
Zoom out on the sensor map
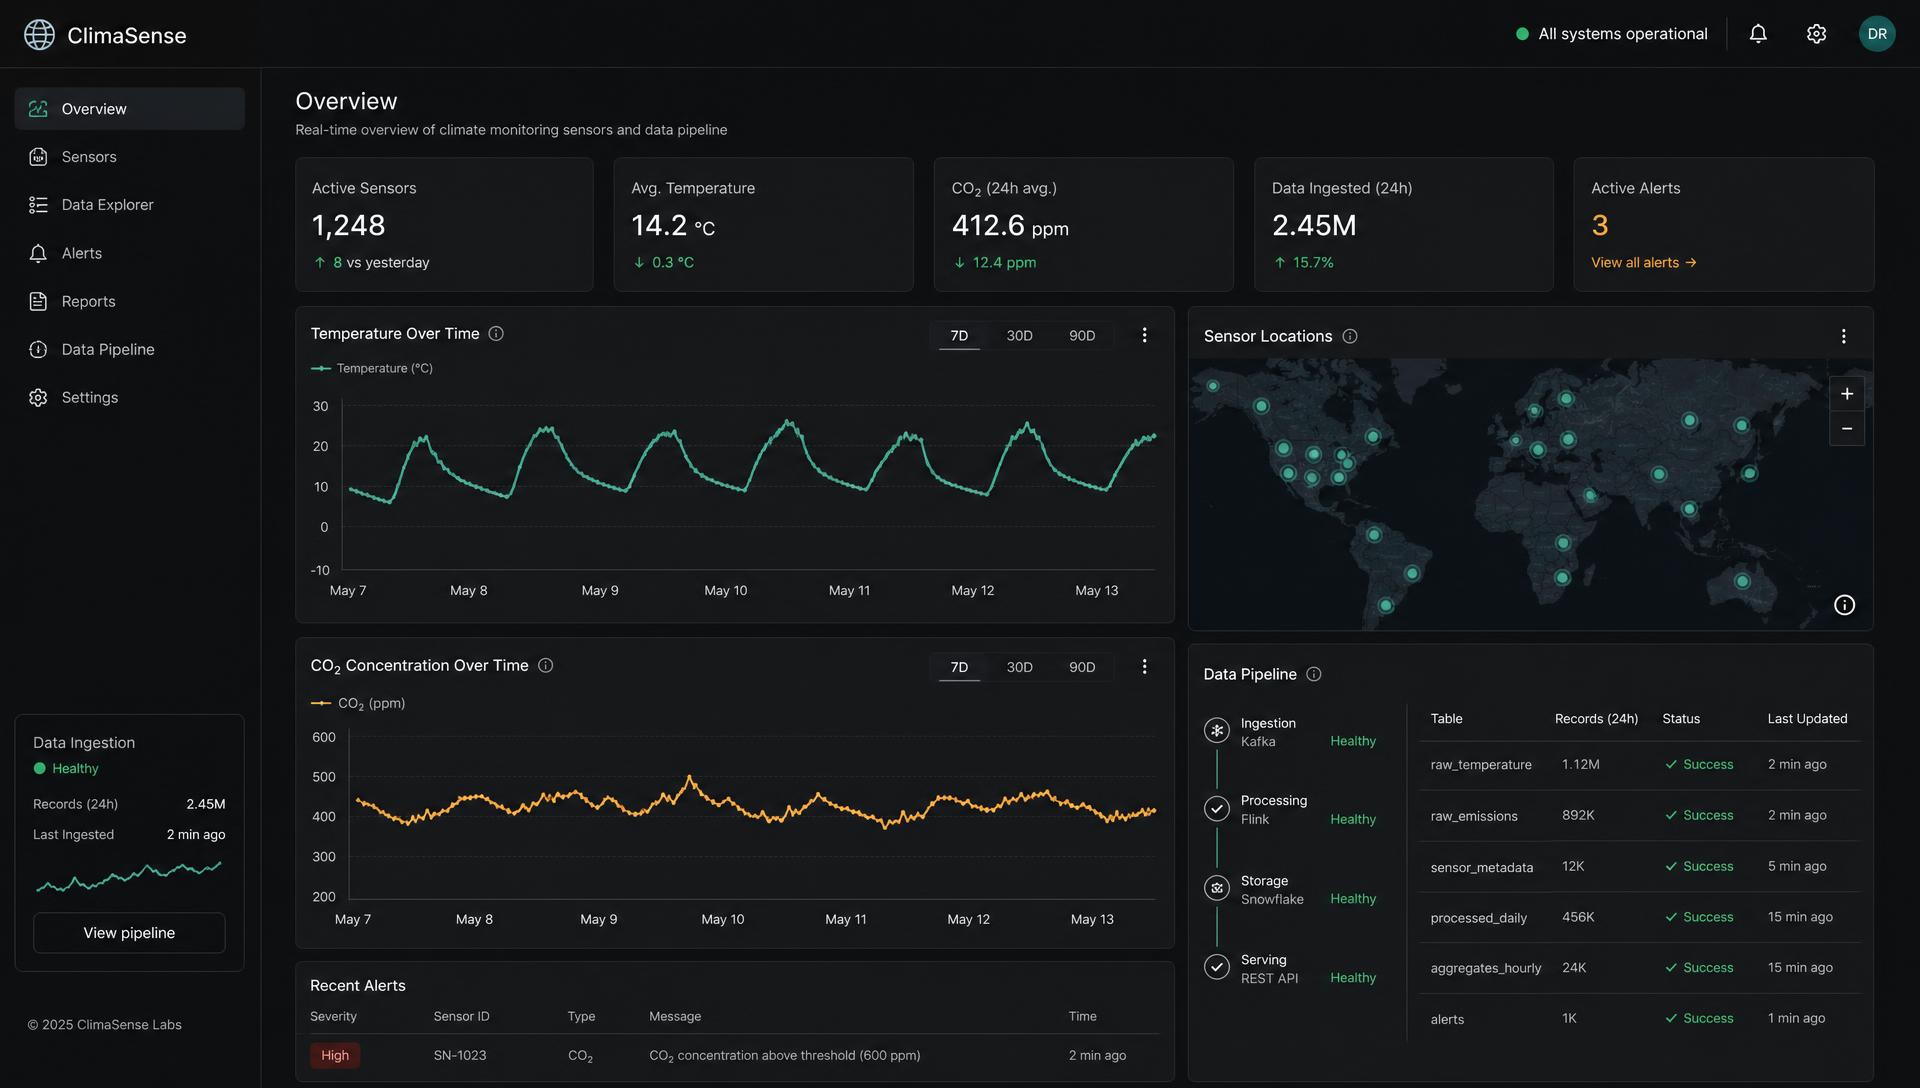click(x=1847, y=428)
